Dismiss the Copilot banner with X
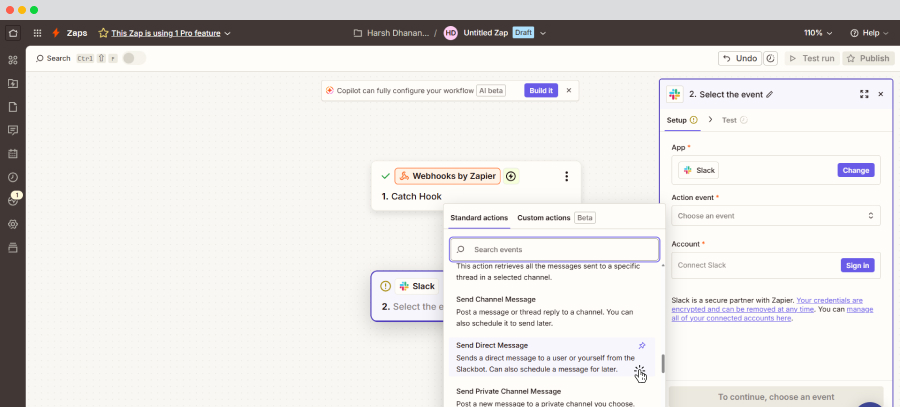Screen dimensions: 900x407 (x=569, y=90)
